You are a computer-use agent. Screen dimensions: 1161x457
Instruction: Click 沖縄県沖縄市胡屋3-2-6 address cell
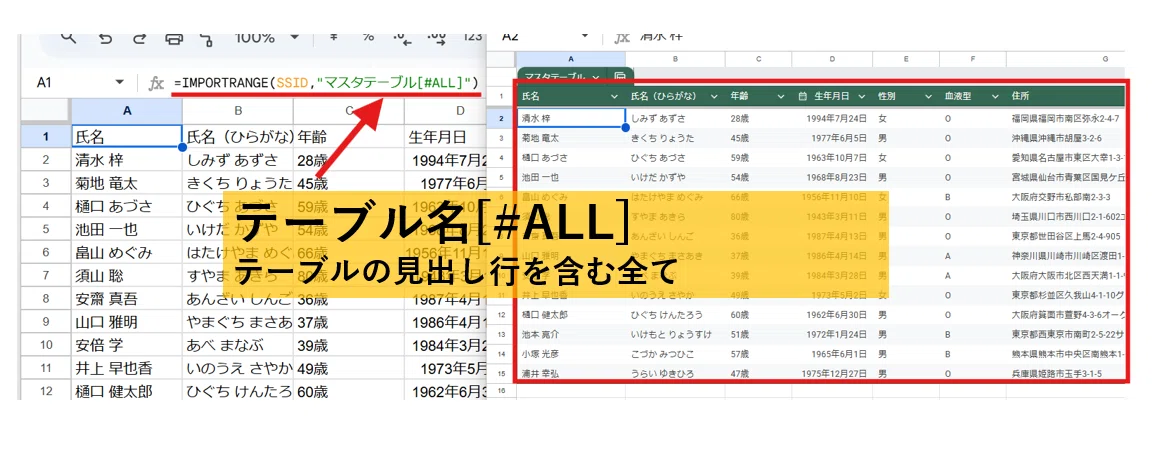click(x=1056, y=138)
